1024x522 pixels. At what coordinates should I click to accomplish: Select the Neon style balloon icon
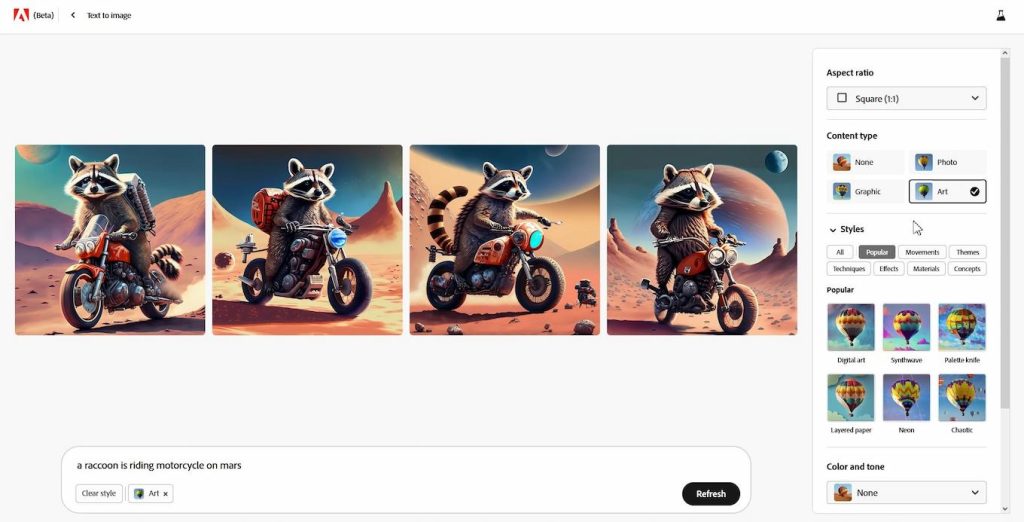coord(906,397)
